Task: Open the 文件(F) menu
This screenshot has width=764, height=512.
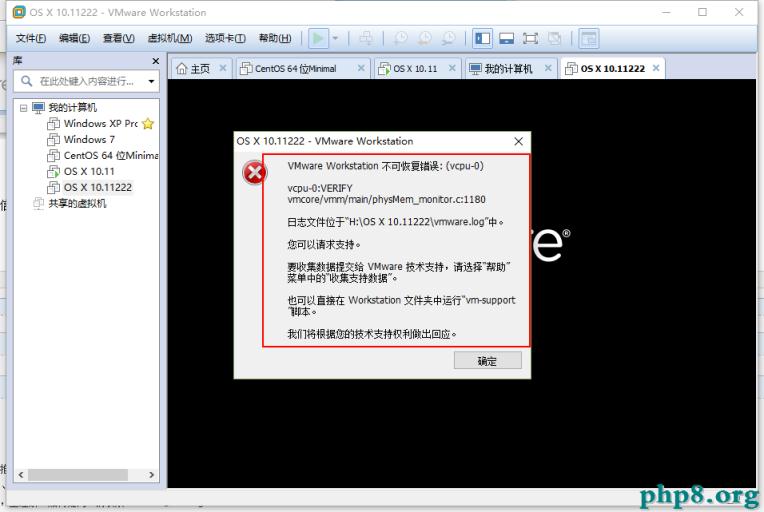Action: click(x=31, y=38)
